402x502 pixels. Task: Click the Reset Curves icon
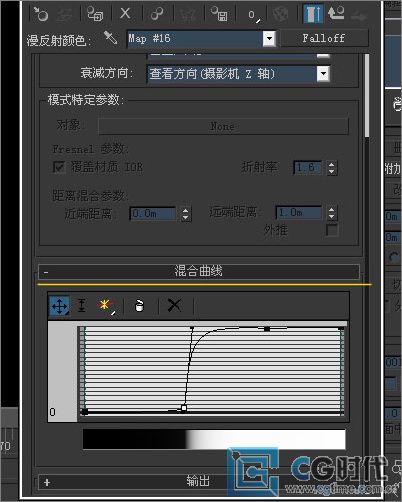(139, 306)
